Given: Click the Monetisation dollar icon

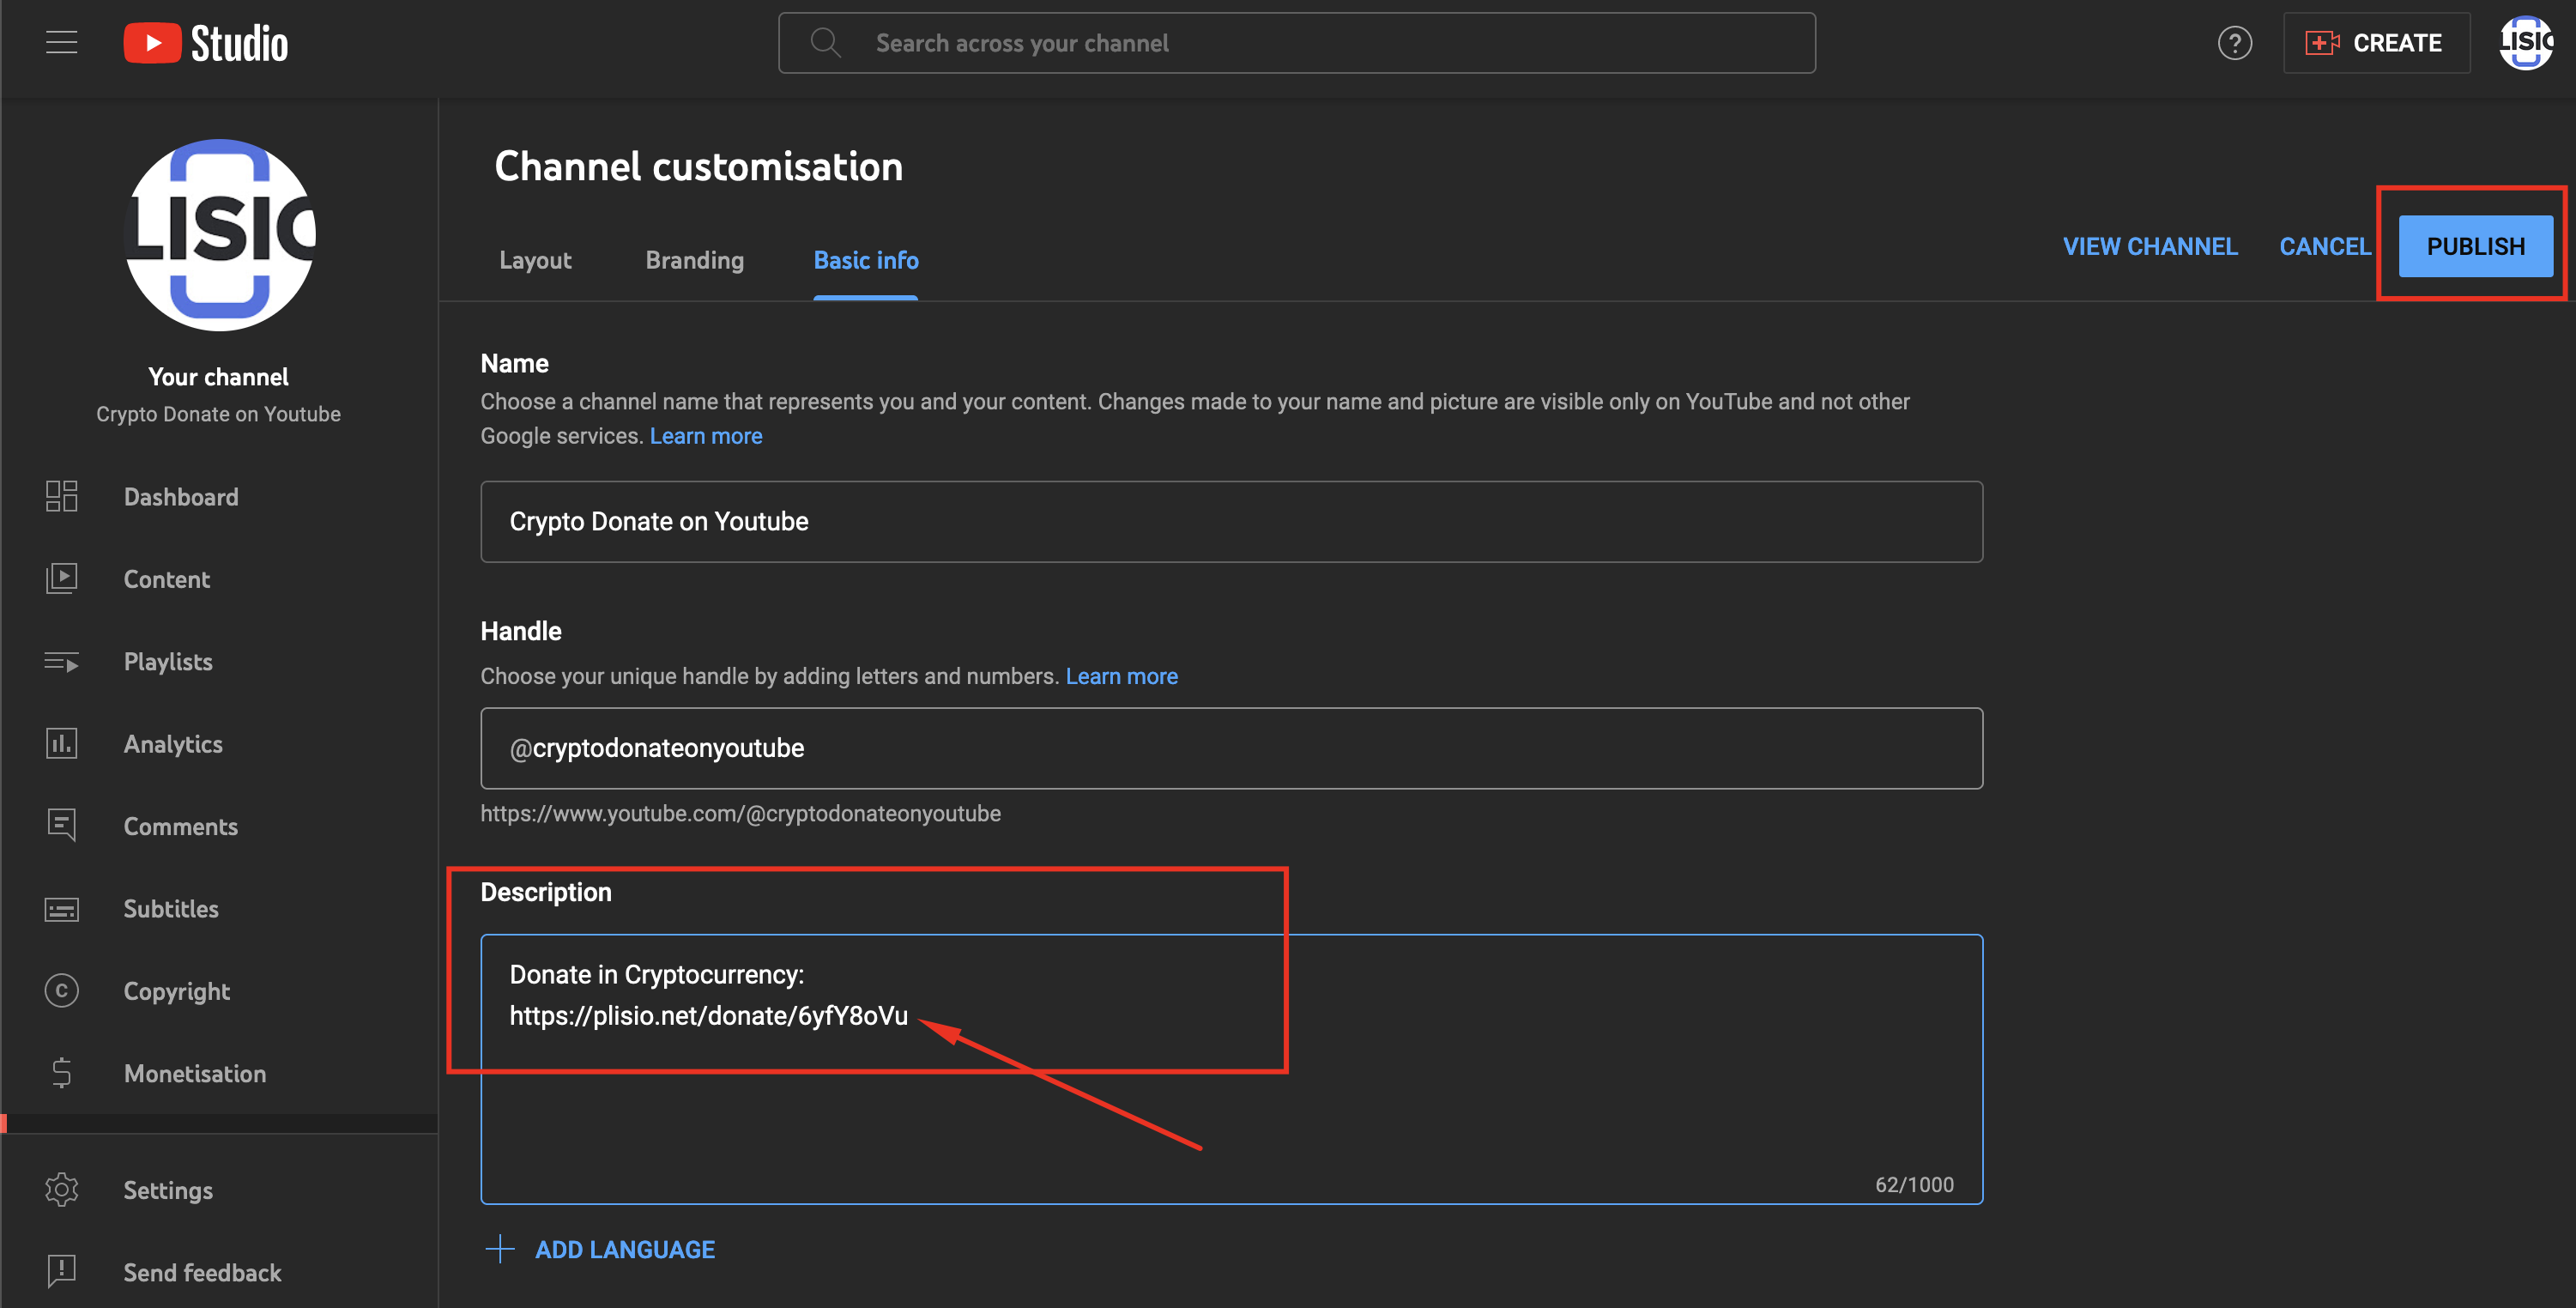Looking at the screenshot, I should (61, 1073).
